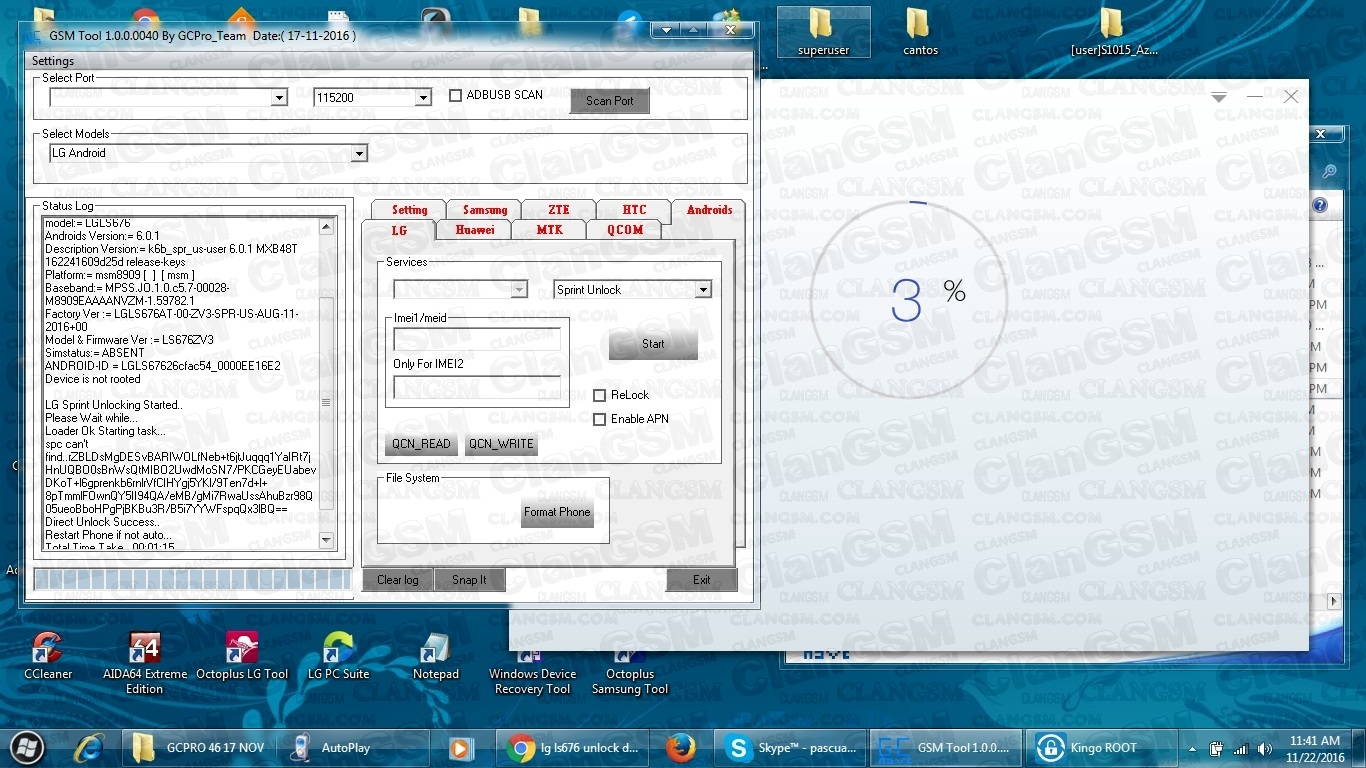Select the LG tab
Image resolution: width=1366 pixels, height=768 pixels.
399,229
